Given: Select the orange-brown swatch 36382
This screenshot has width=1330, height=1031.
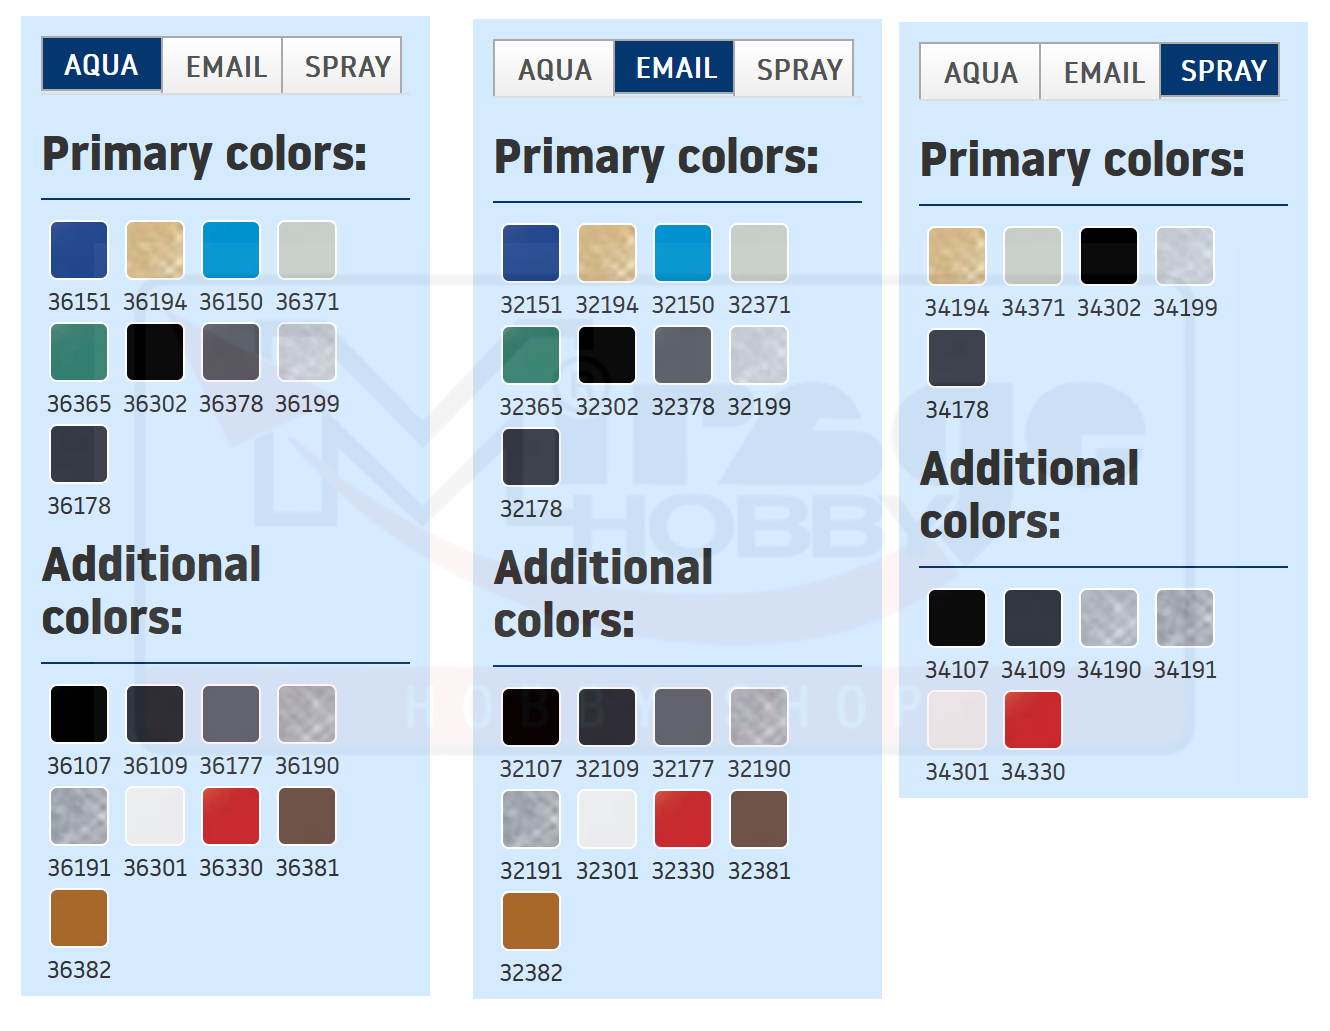Looking at the screenshot, I should pyautogui.click(x=79, y=918).
